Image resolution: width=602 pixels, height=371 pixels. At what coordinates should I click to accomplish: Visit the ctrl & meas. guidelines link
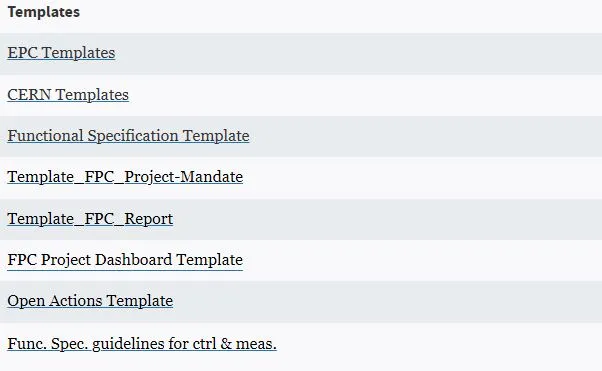pos(142,343)
